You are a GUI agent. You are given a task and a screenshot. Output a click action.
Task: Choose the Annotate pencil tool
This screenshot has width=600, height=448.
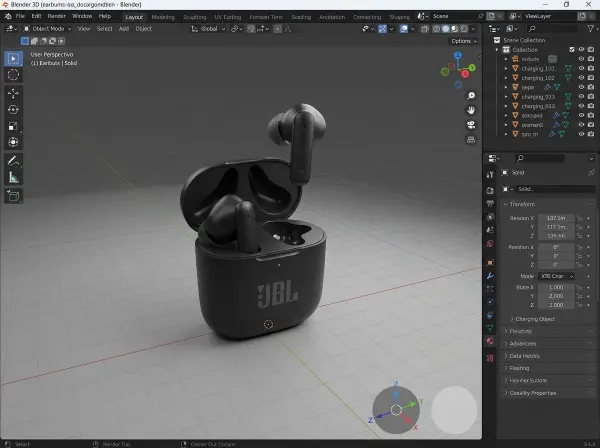point(13,161)
